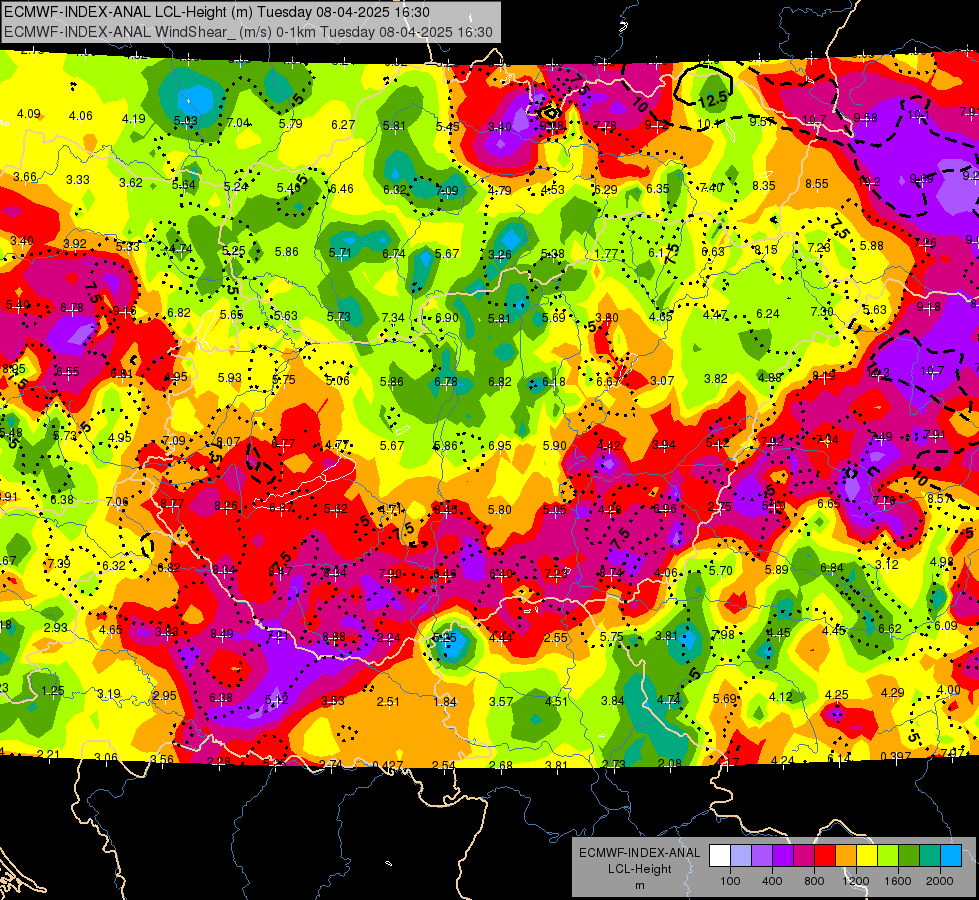The width and height of the screenshot is (979, 900).
Task: Click the wind shear value 7.04
Action: (238, 123)
